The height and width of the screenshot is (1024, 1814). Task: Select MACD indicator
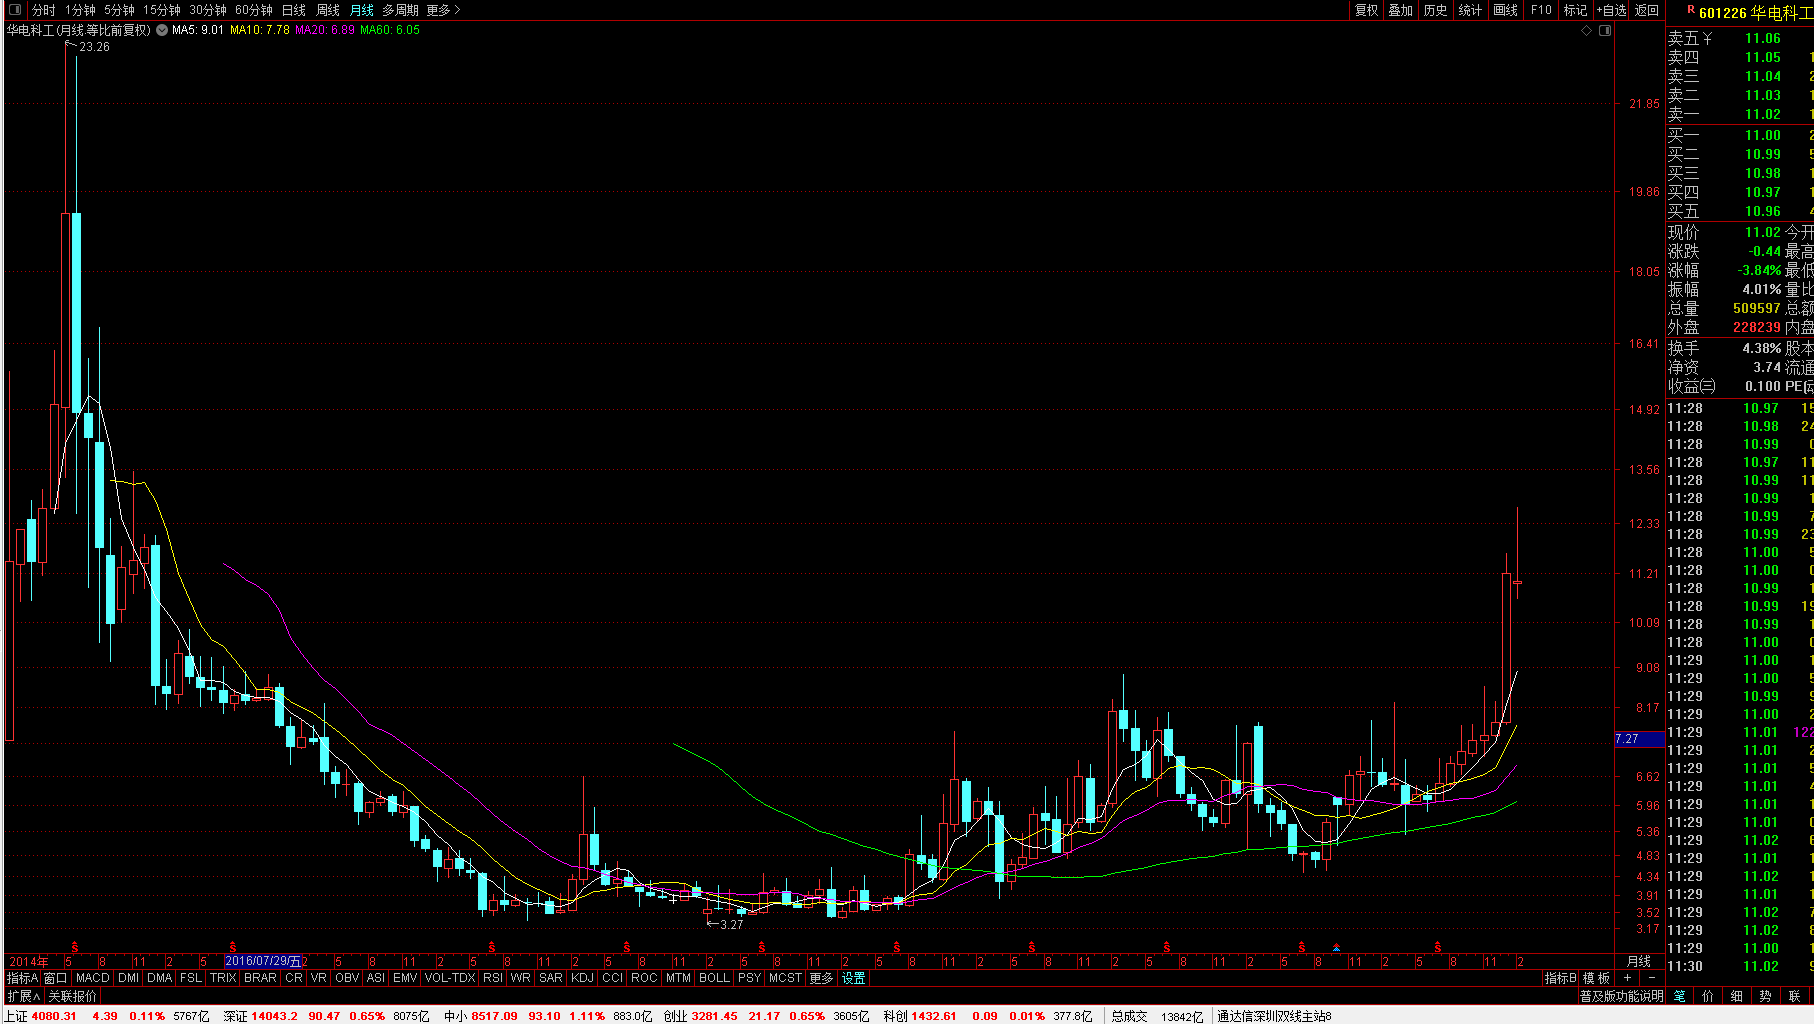click(x=92, y=978)
